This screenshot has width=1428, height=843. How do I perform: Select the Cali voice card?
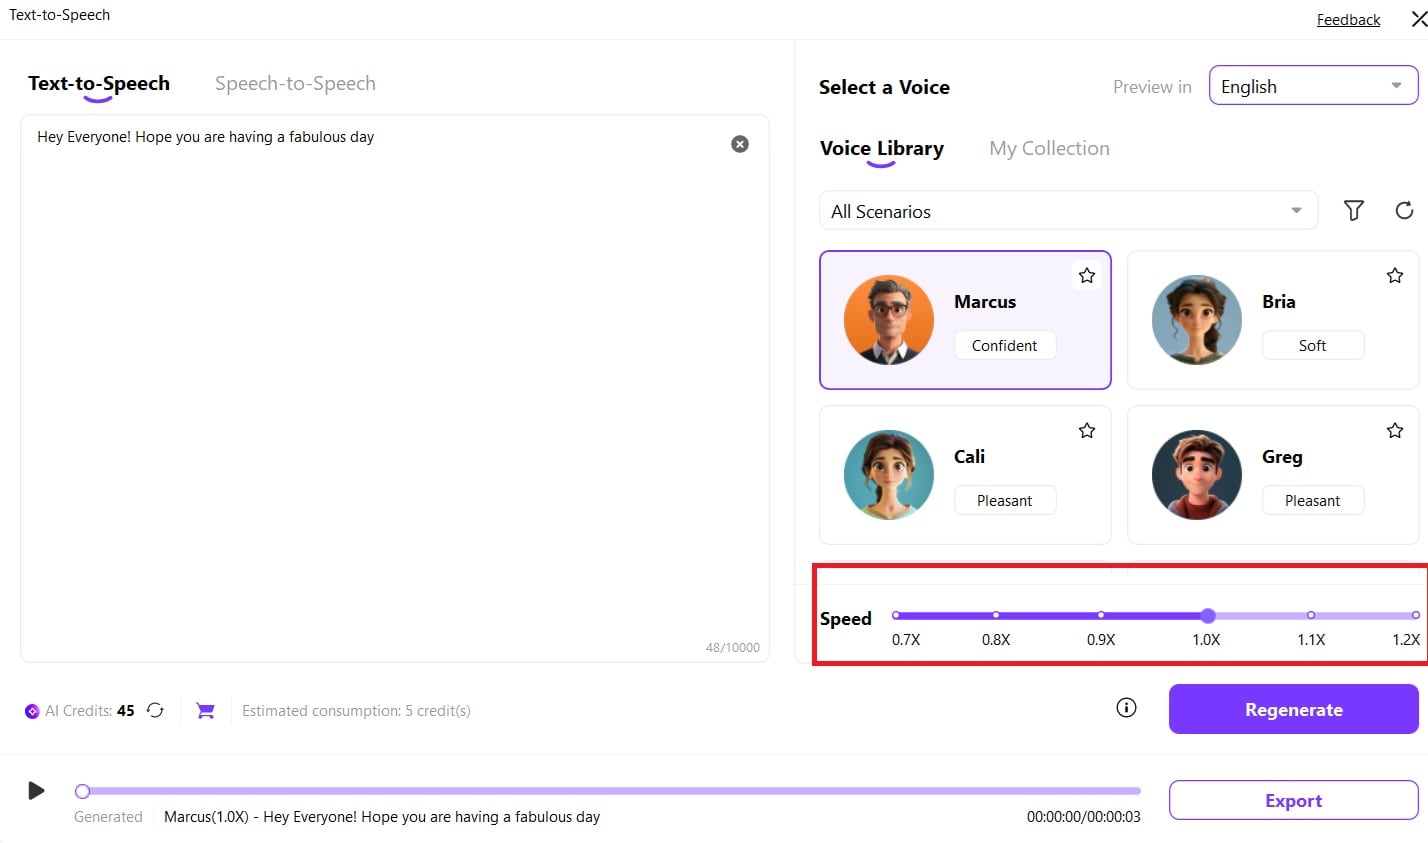click(x=965, y=475)
